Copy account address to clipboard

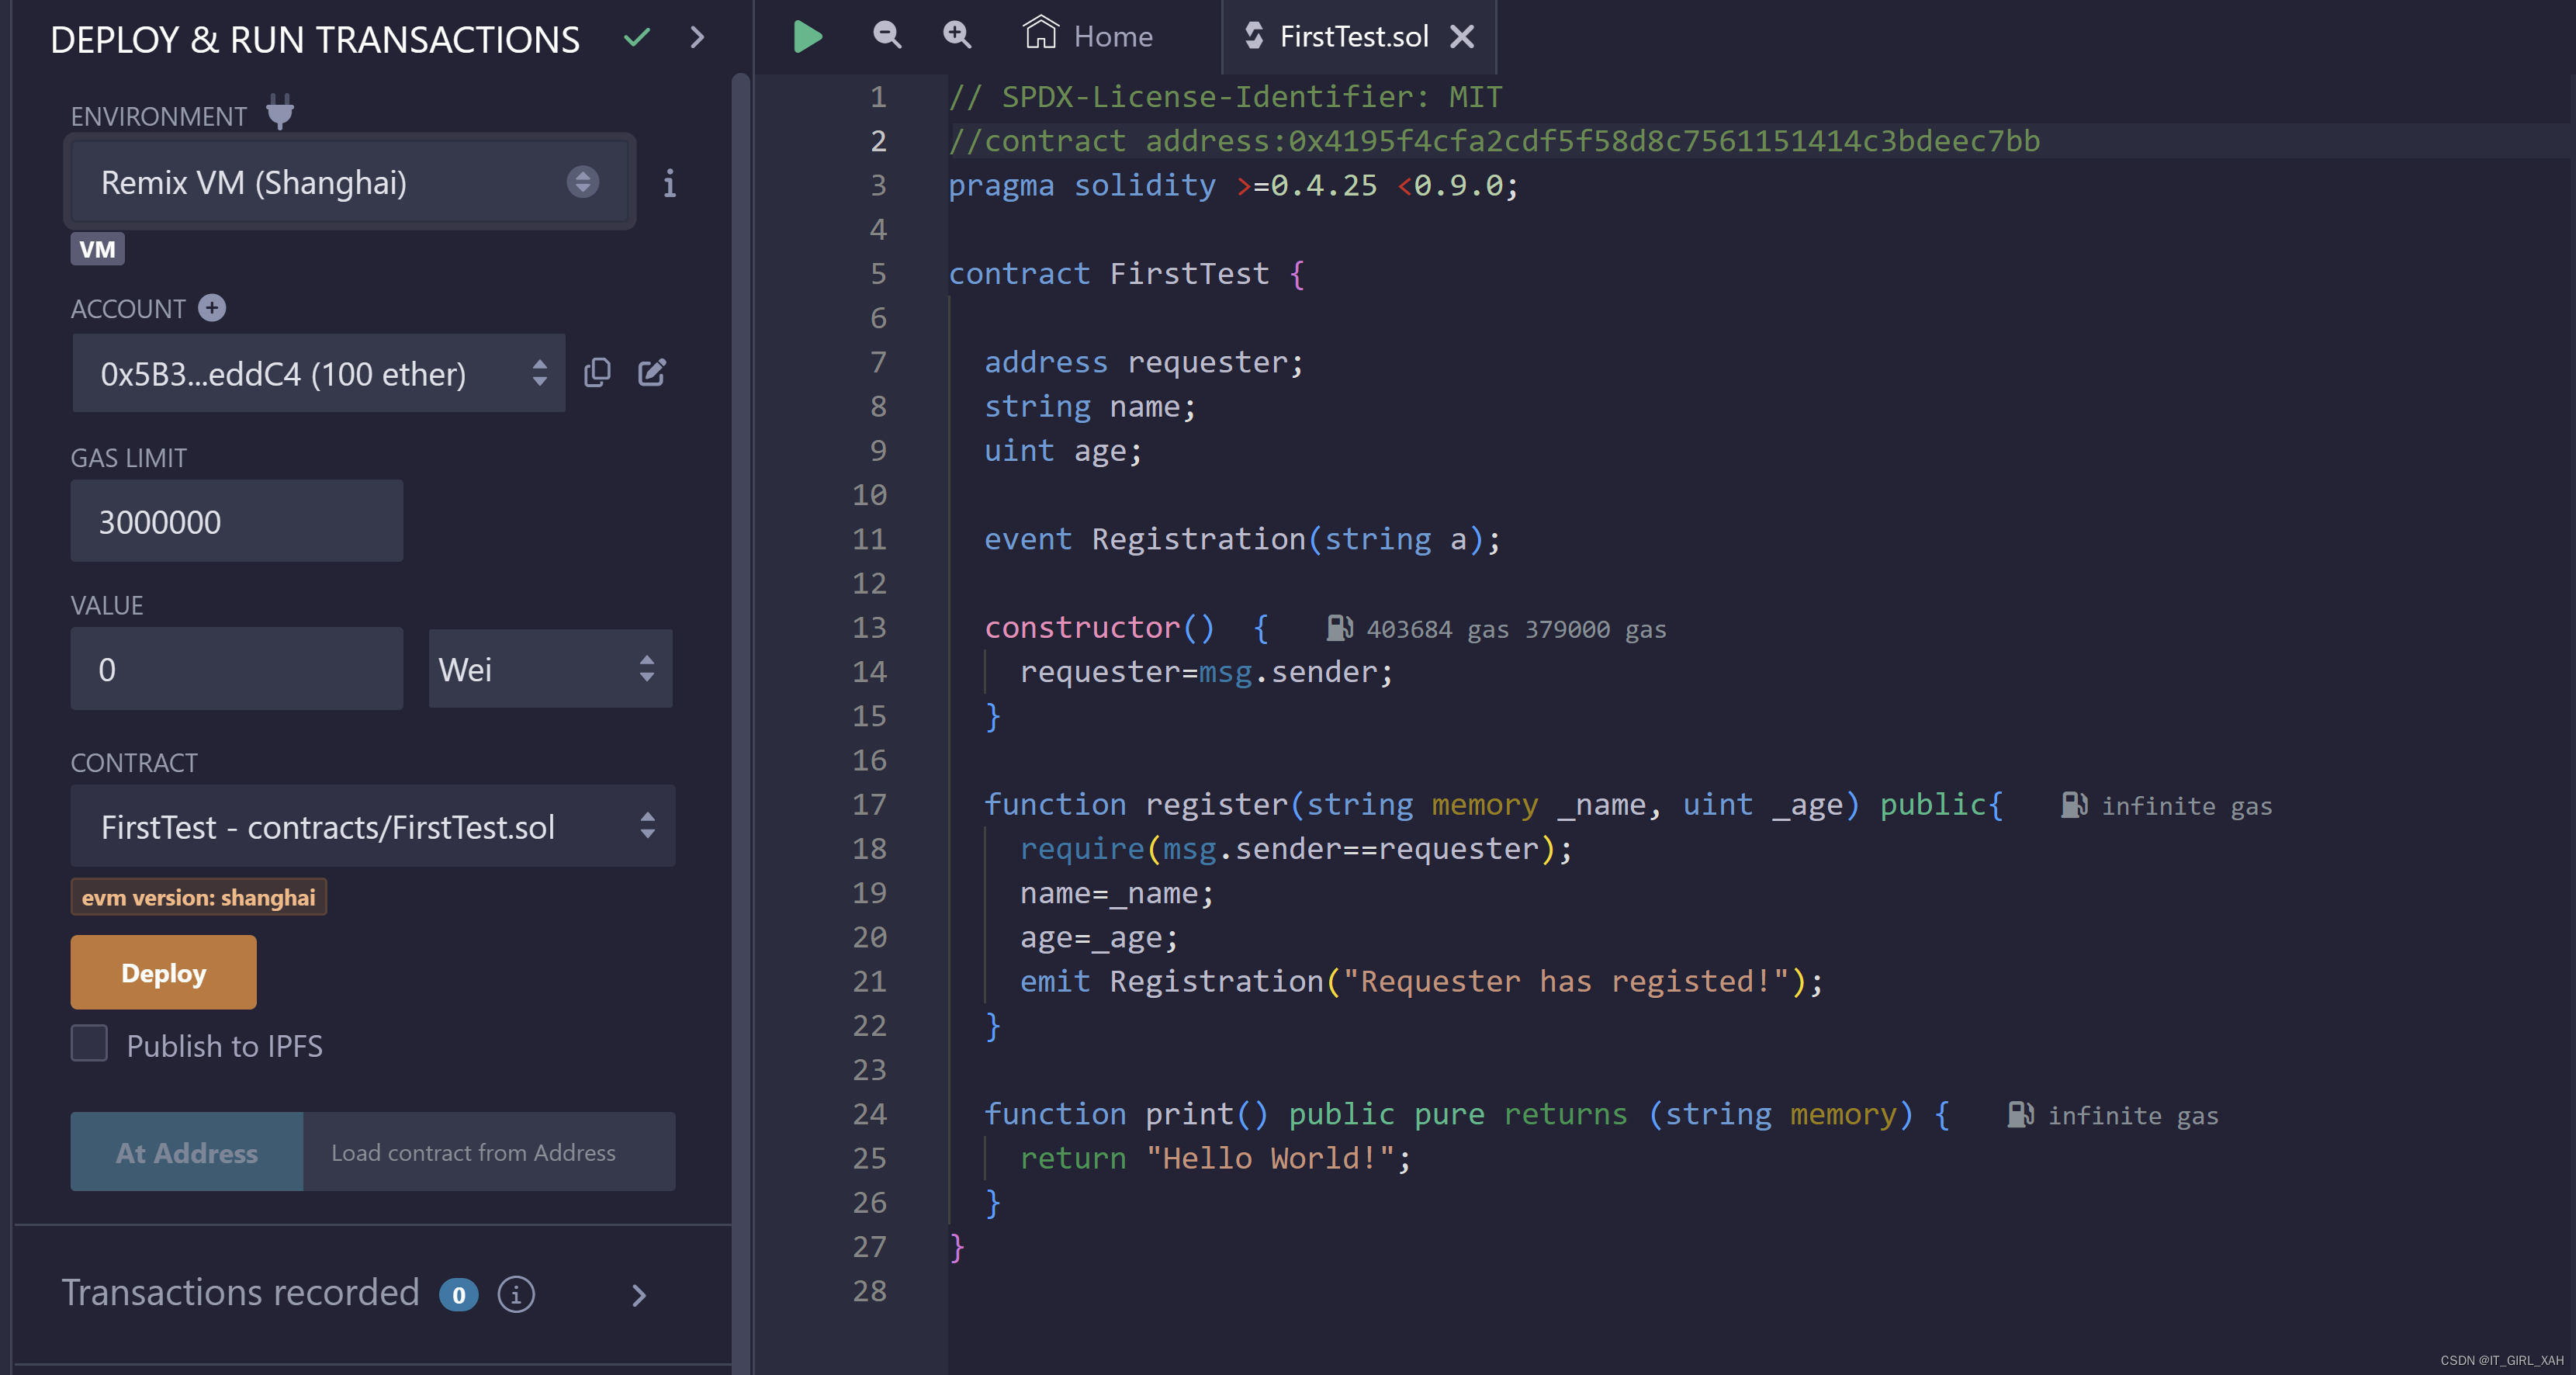point(597,373)
